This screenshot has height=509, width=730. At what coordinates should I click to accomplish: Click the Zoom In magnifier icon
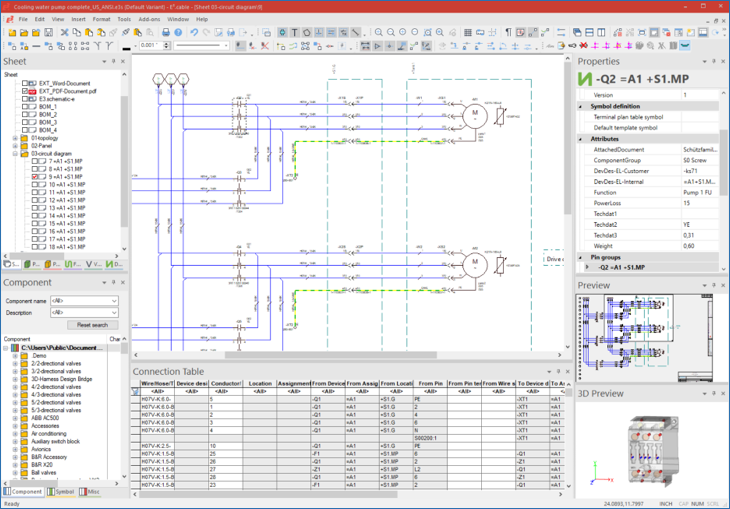click(x=377, y=32)
